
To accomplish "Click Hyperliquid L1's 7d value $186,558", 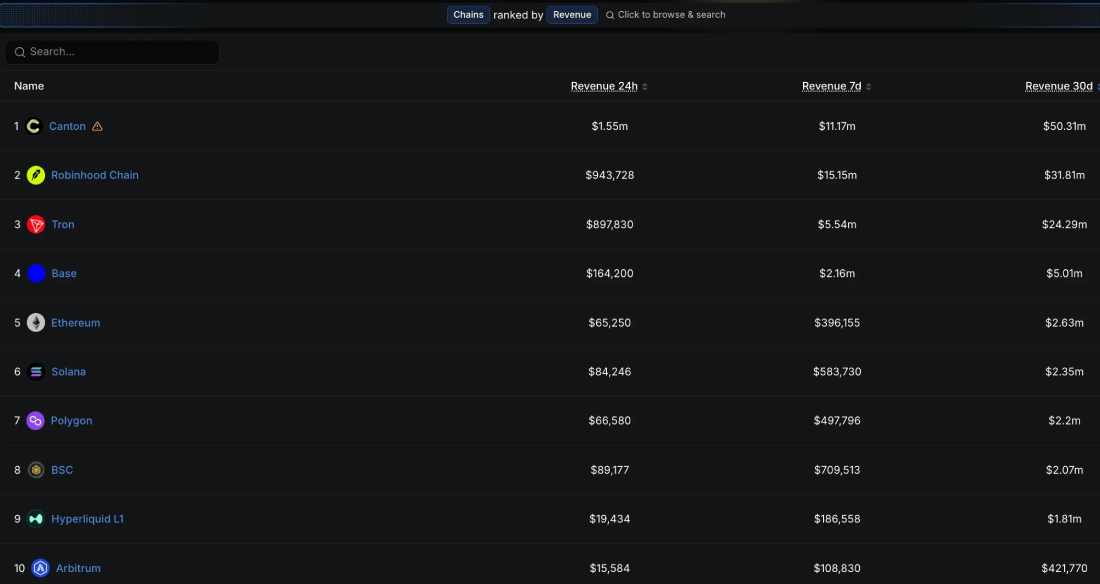I will pyautogui.click(x=837, y=519).
